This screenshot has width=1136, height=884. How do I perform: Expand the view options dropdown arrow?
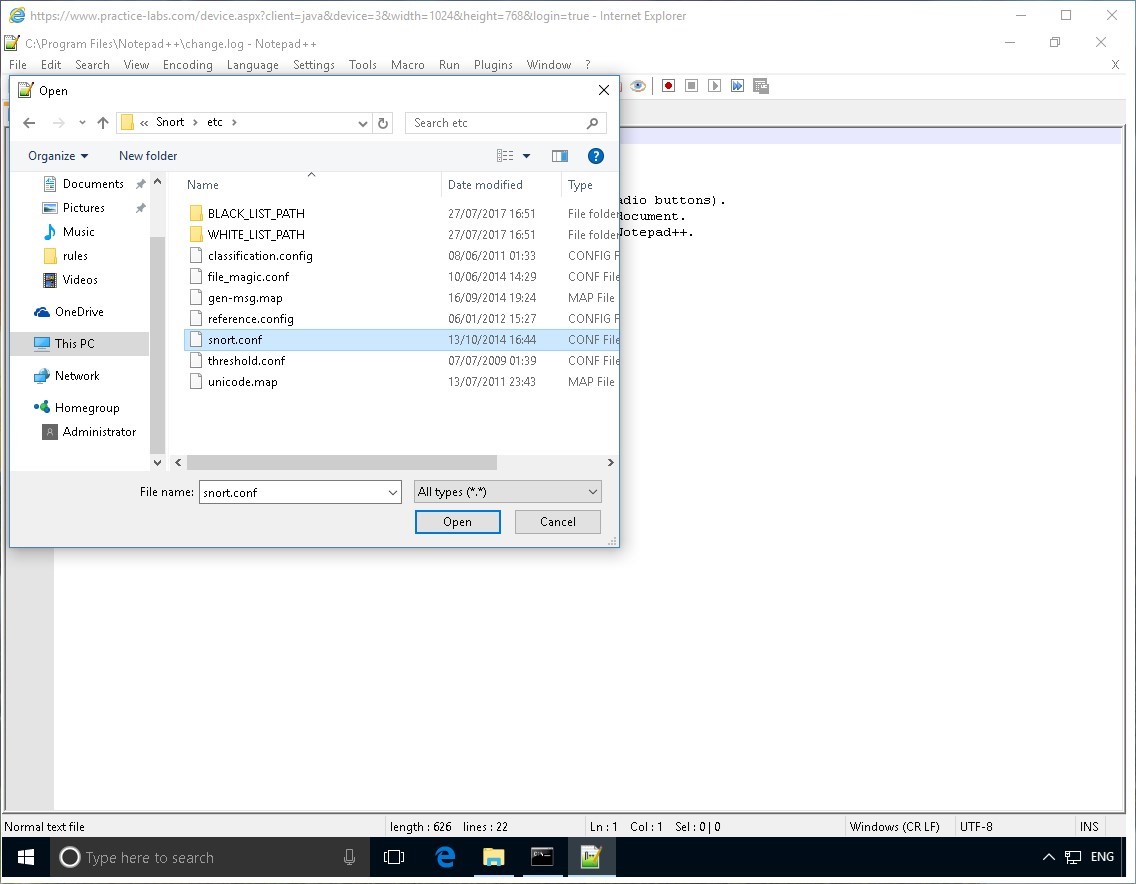point(527,156)
